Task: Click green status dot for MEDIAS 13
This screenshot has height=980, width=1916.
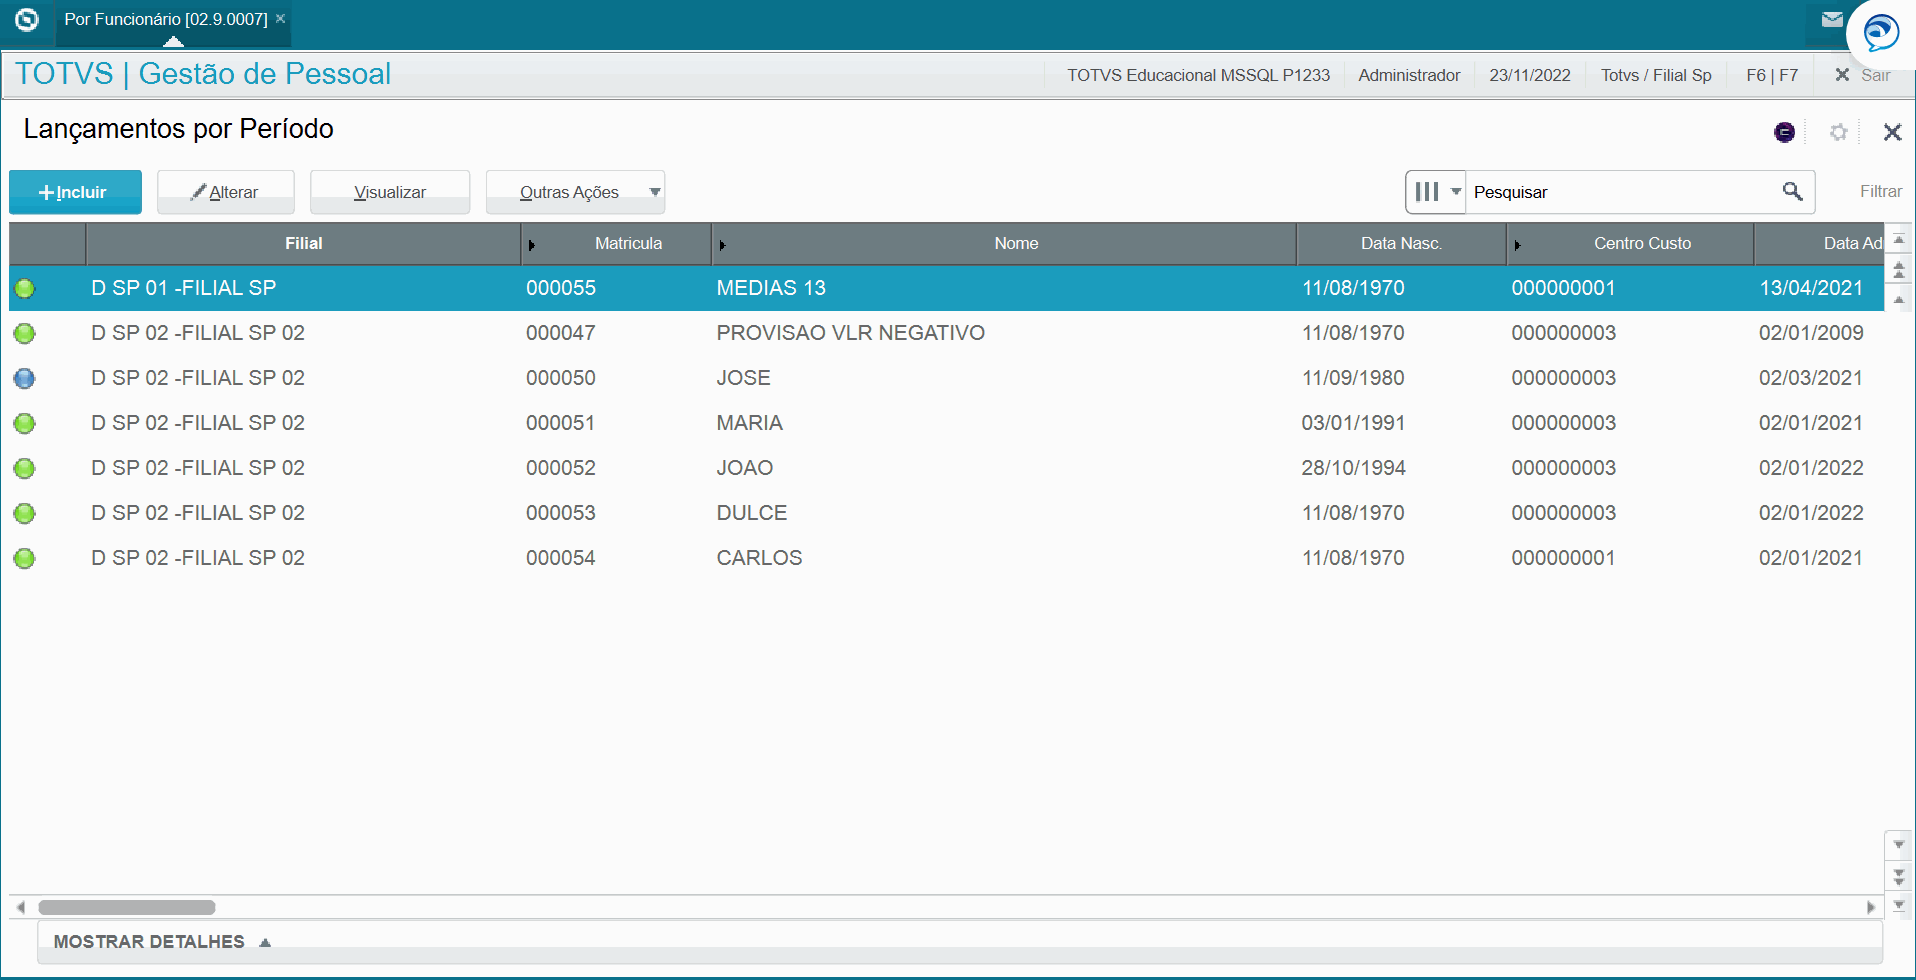Action: (x=25, y=289)
